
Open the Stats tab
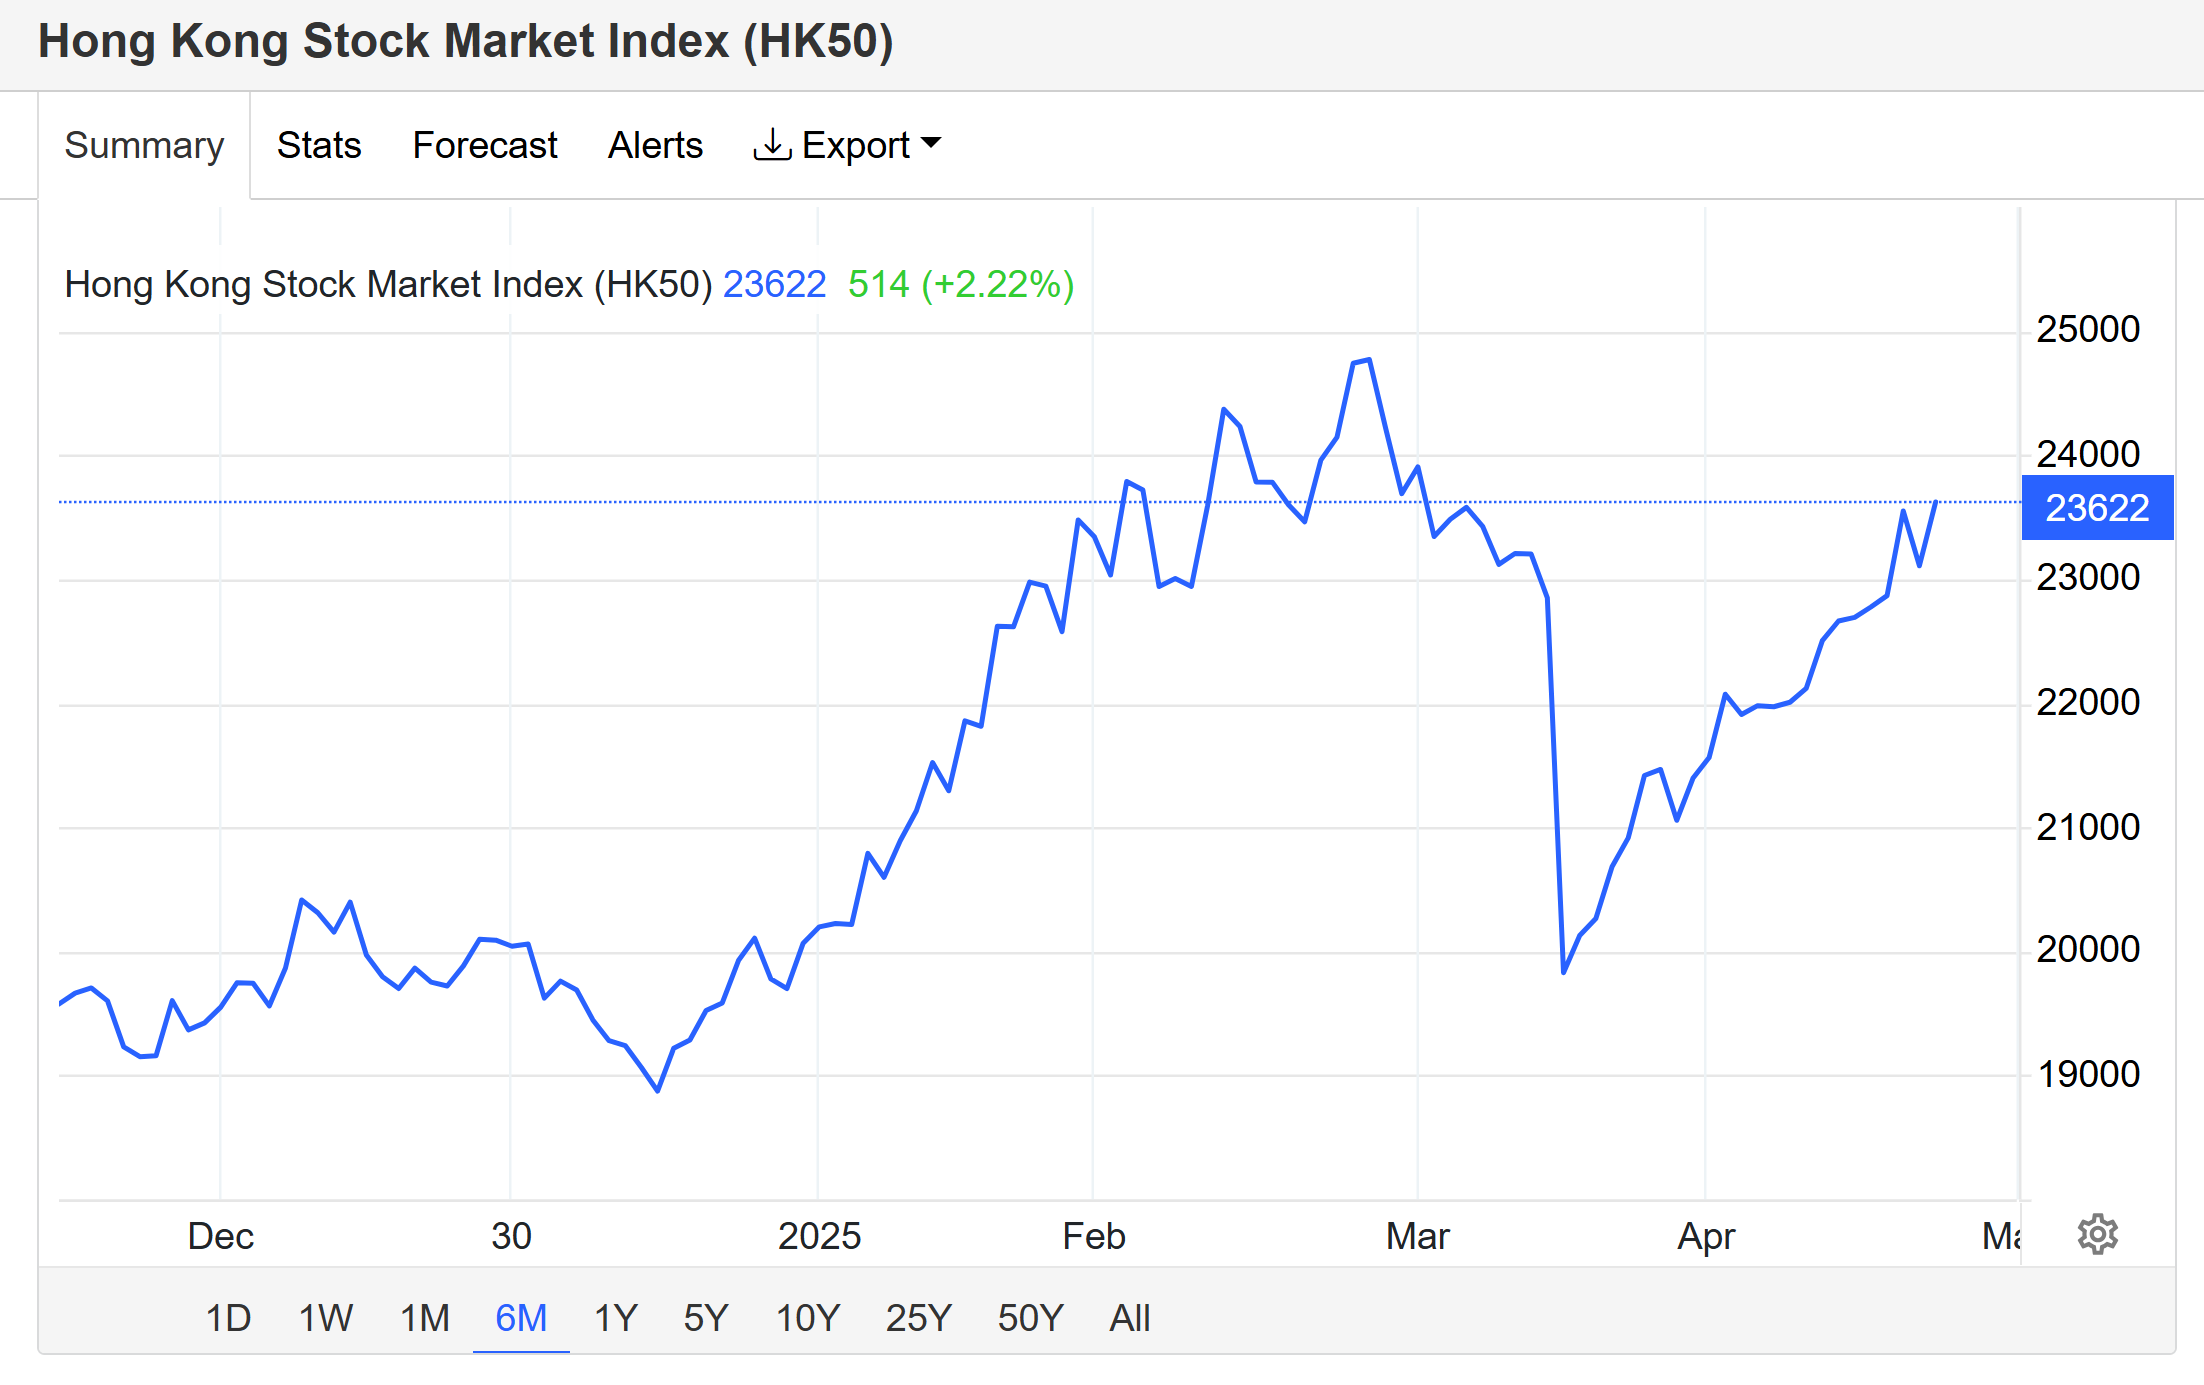[318, 145]
